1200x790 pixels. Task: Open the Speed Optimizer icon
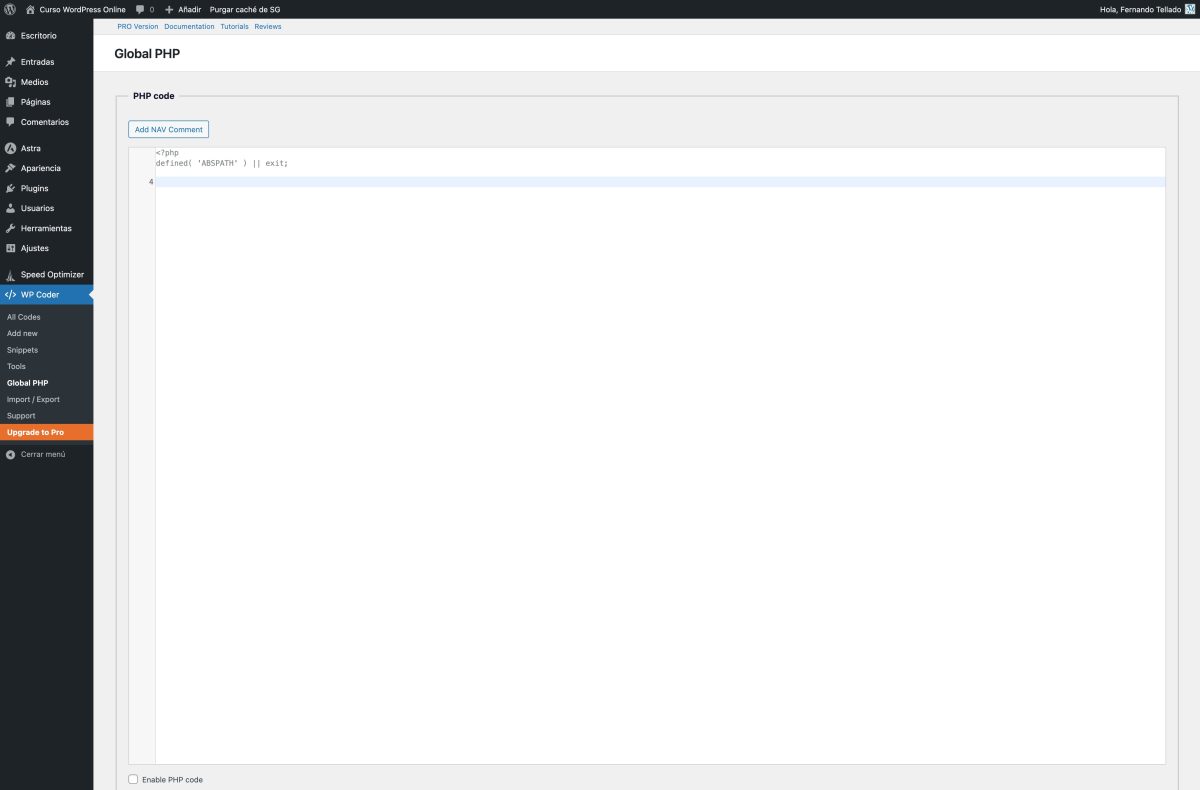10,275
